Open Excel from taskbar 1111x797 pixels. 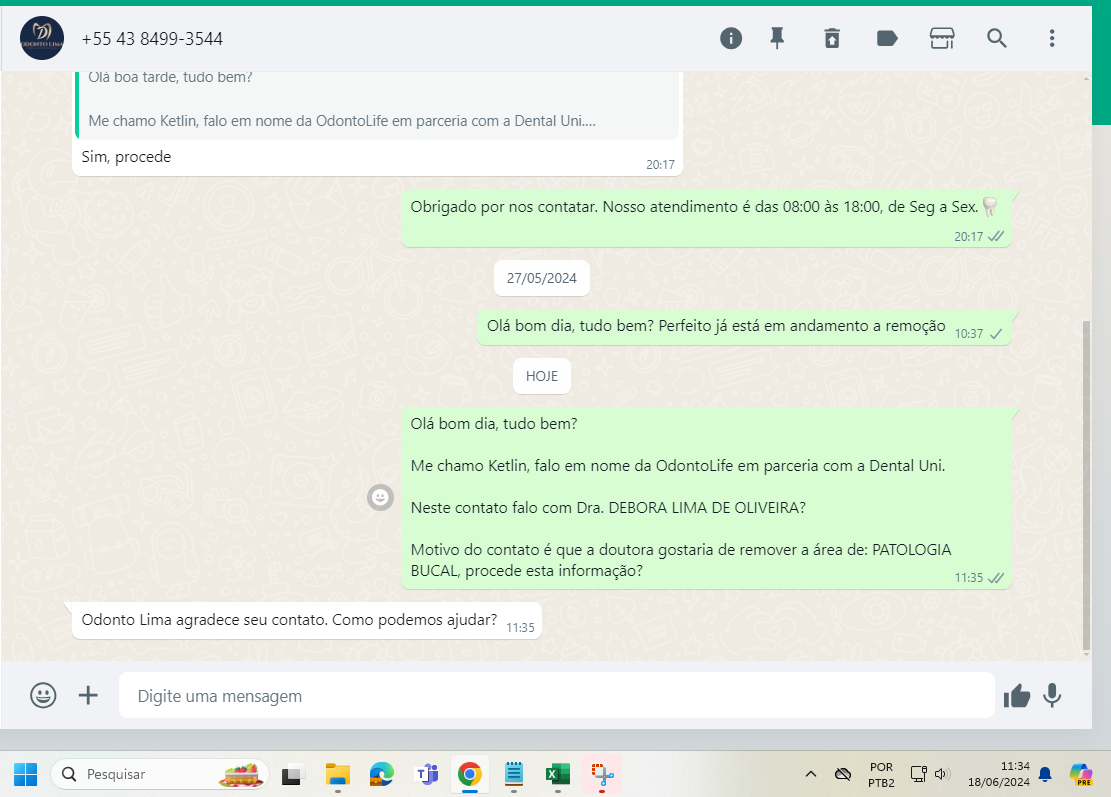pos(558,774)
